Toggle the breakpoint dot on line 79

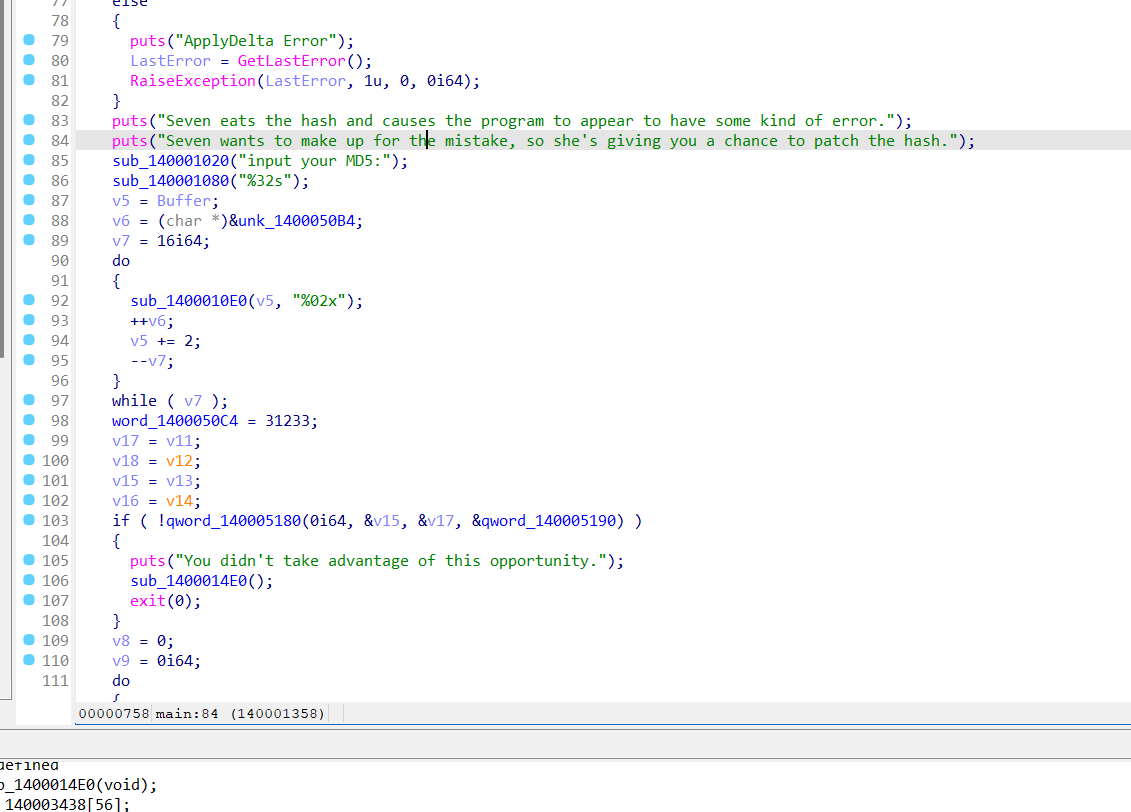point(29,40)
